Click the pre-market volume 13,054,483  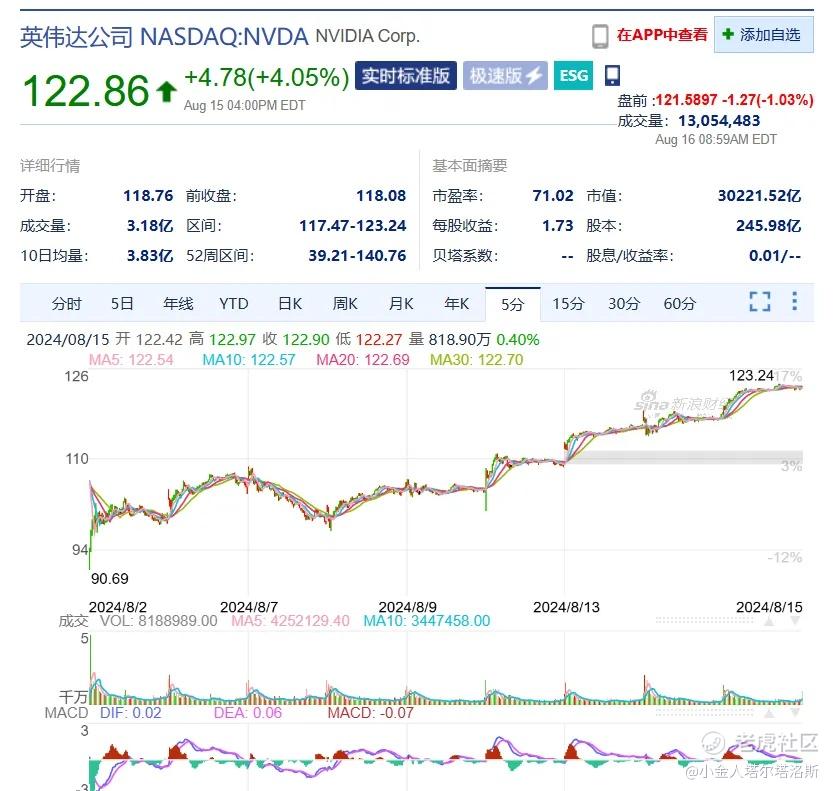tap(719, 121)
